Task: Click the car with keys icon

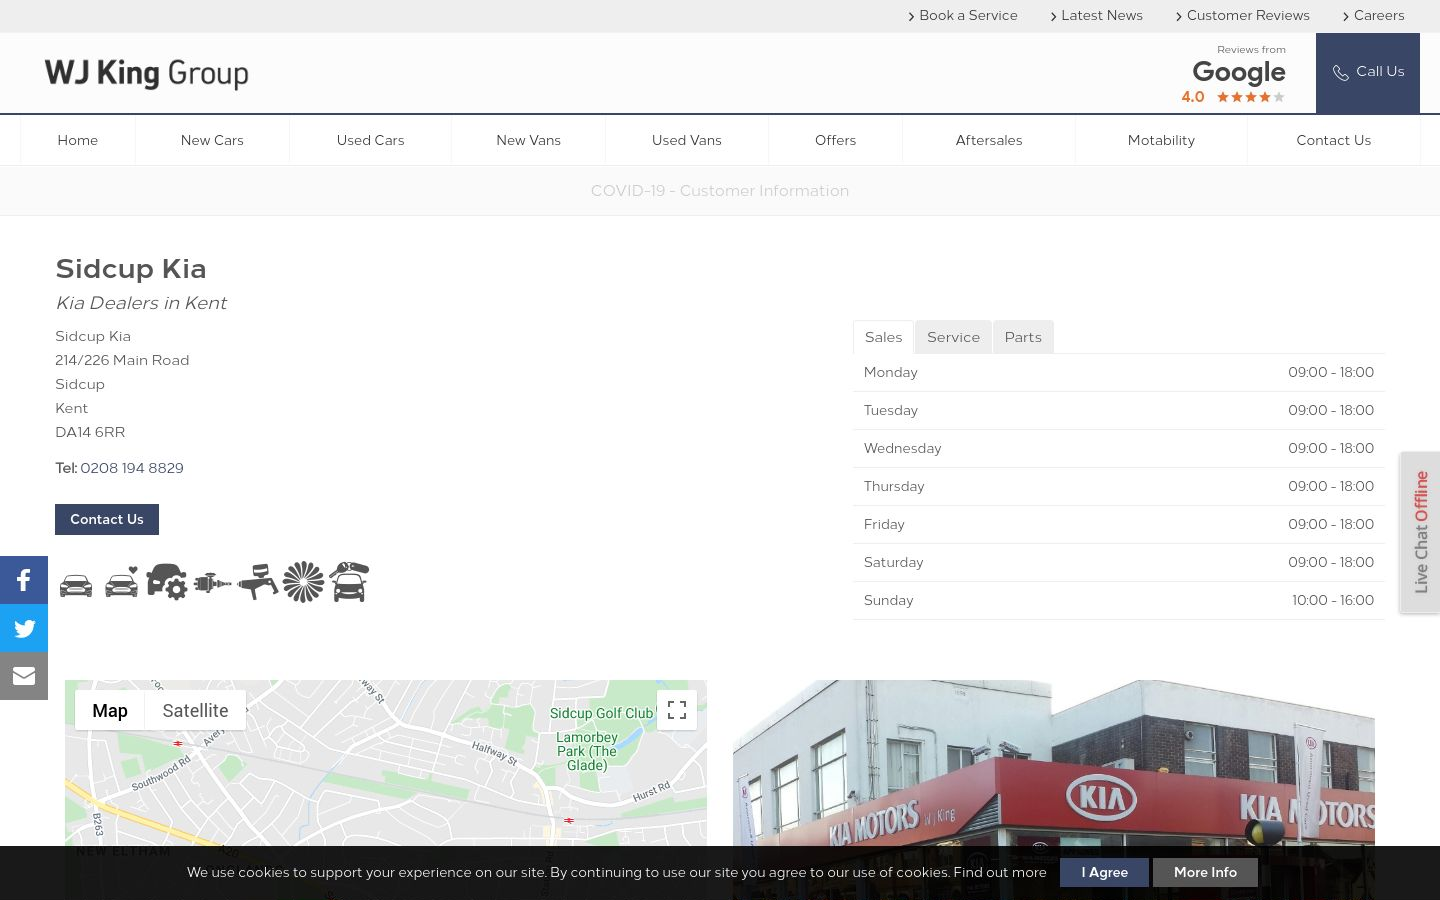Action: (x=349, y=582)
